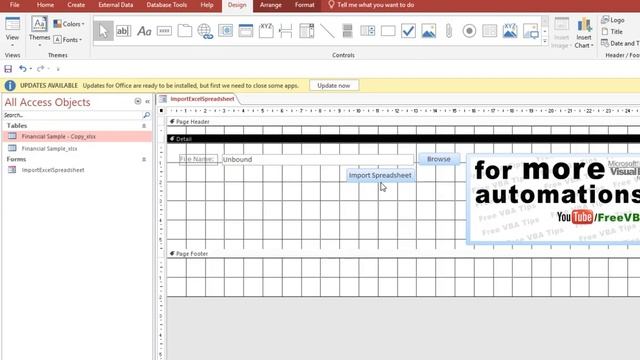
Task: Open the Colors dropdown
Action: [69, 24]
